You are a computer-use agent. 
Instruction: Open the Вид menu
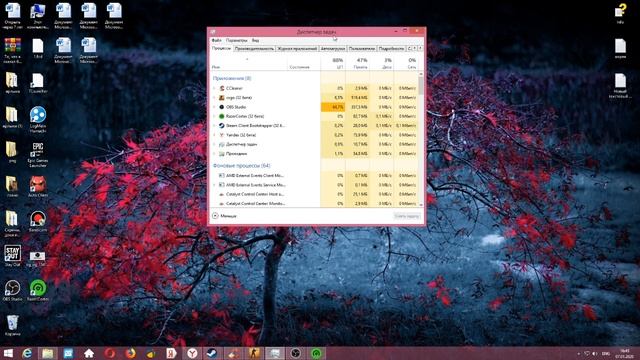pos(255,40)
